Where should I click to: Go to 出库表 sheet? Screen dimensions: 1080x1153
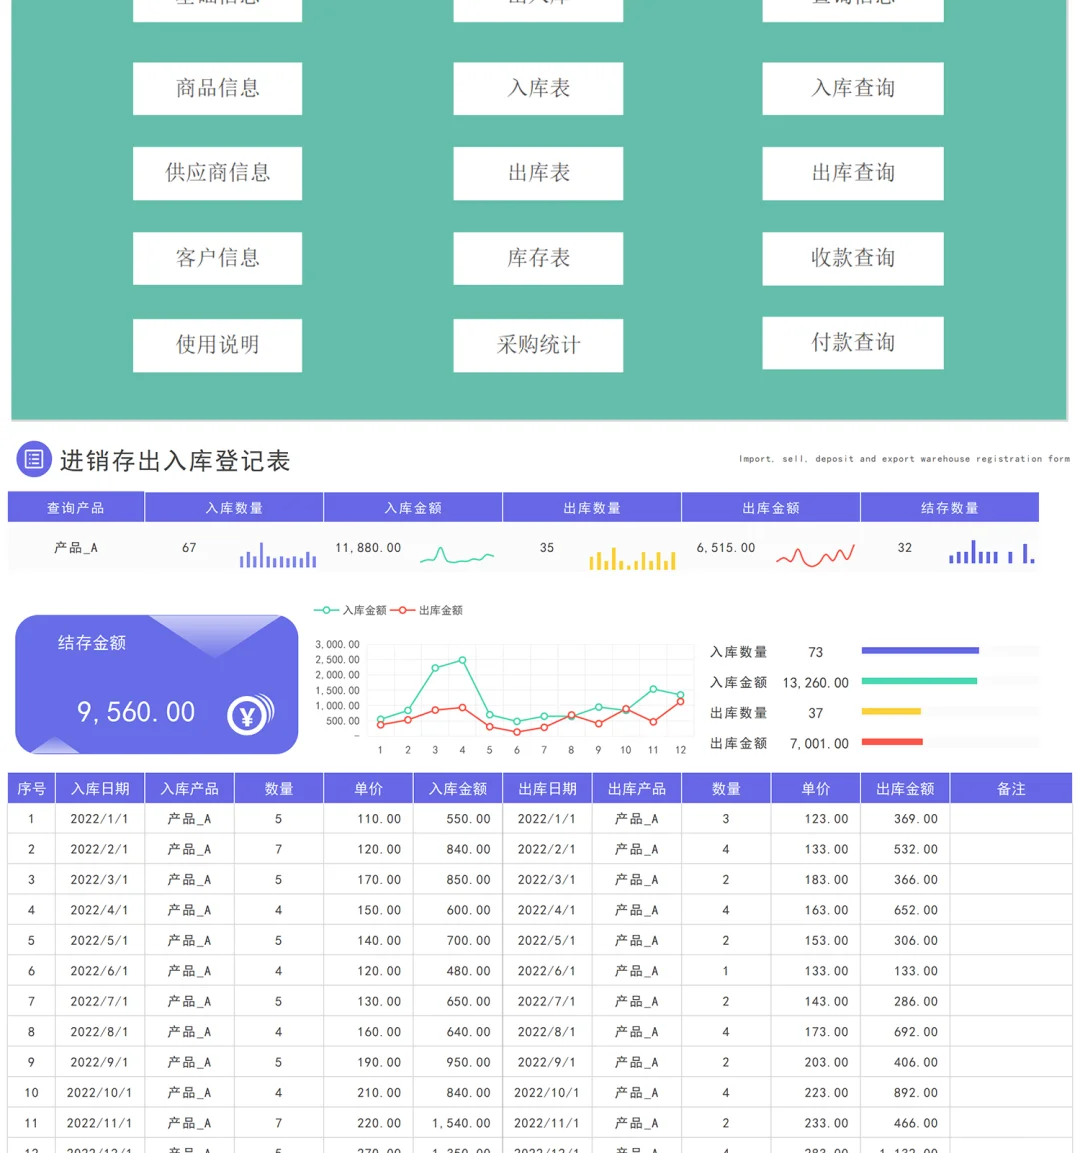click(x=538, y=173)
